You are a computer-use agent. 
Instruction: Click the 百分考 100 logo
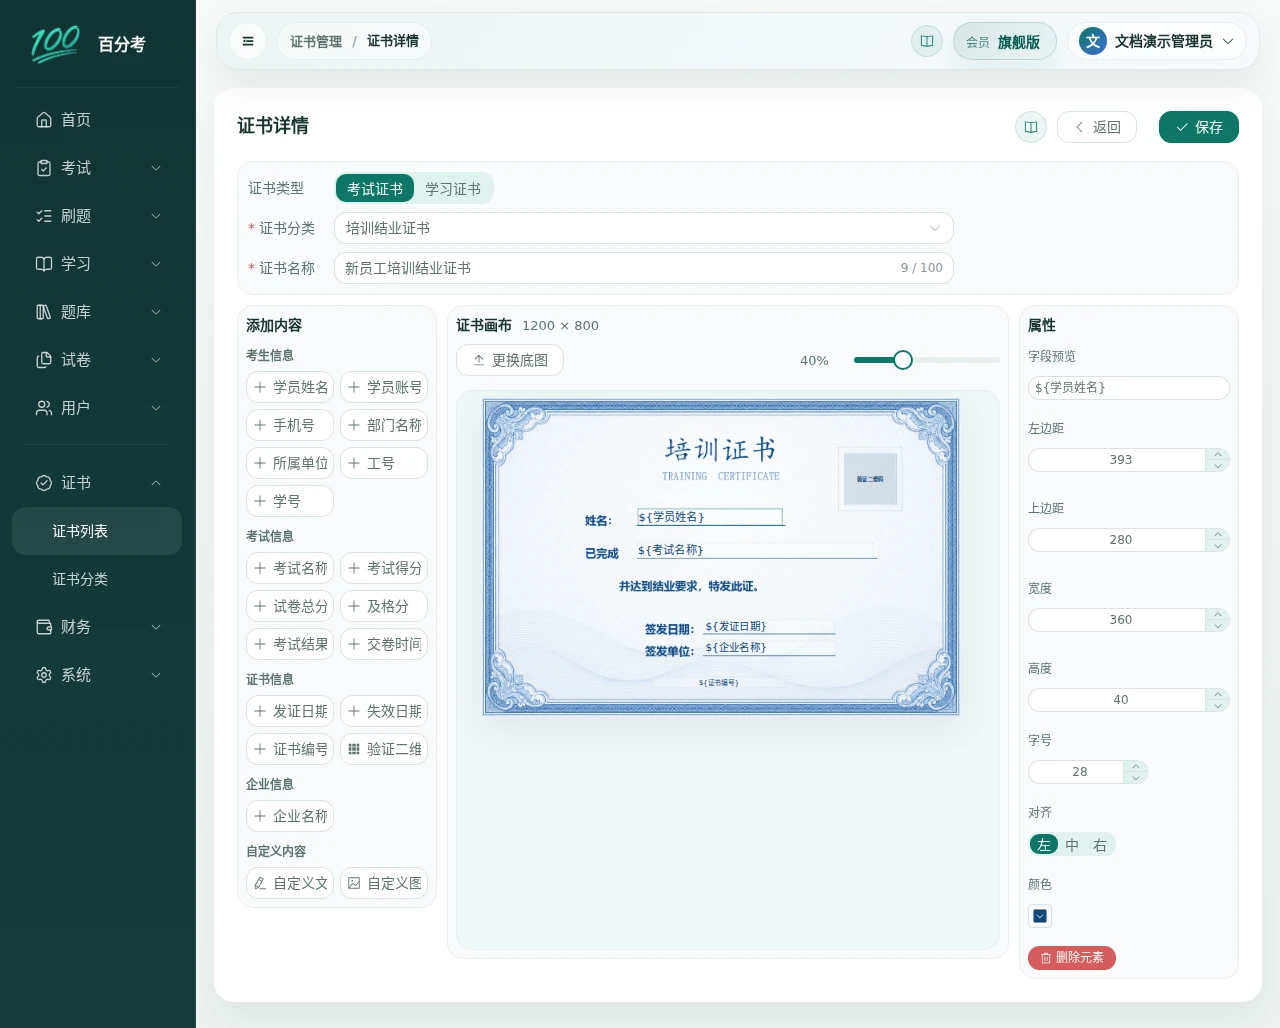(x=56, y=44)
